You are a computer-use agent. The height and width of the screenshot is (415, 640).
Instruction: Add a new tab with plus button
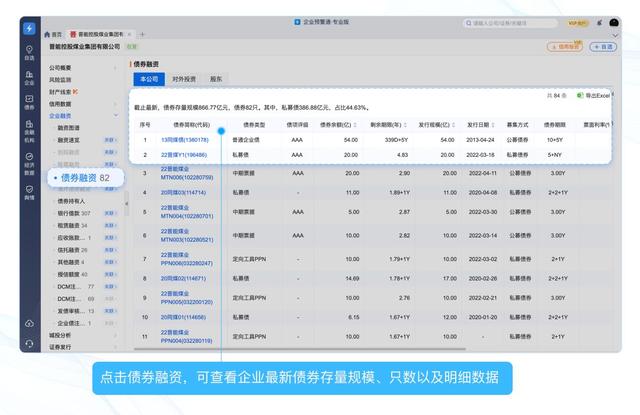(x=142, y=34)
